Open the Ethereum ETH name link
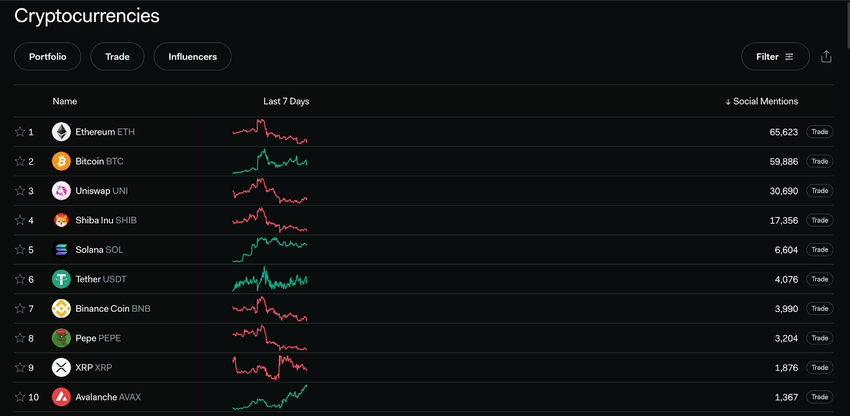Screen dimensions: 850x416 tap(105, 132)
